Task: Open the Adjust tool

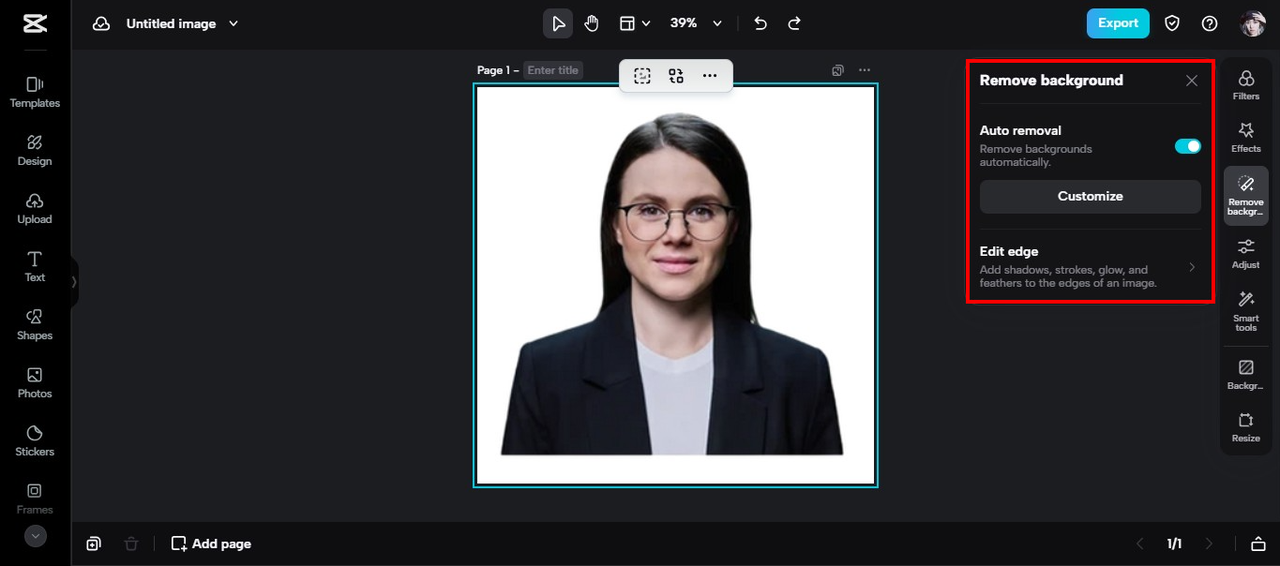Action: pos(1246,253)
